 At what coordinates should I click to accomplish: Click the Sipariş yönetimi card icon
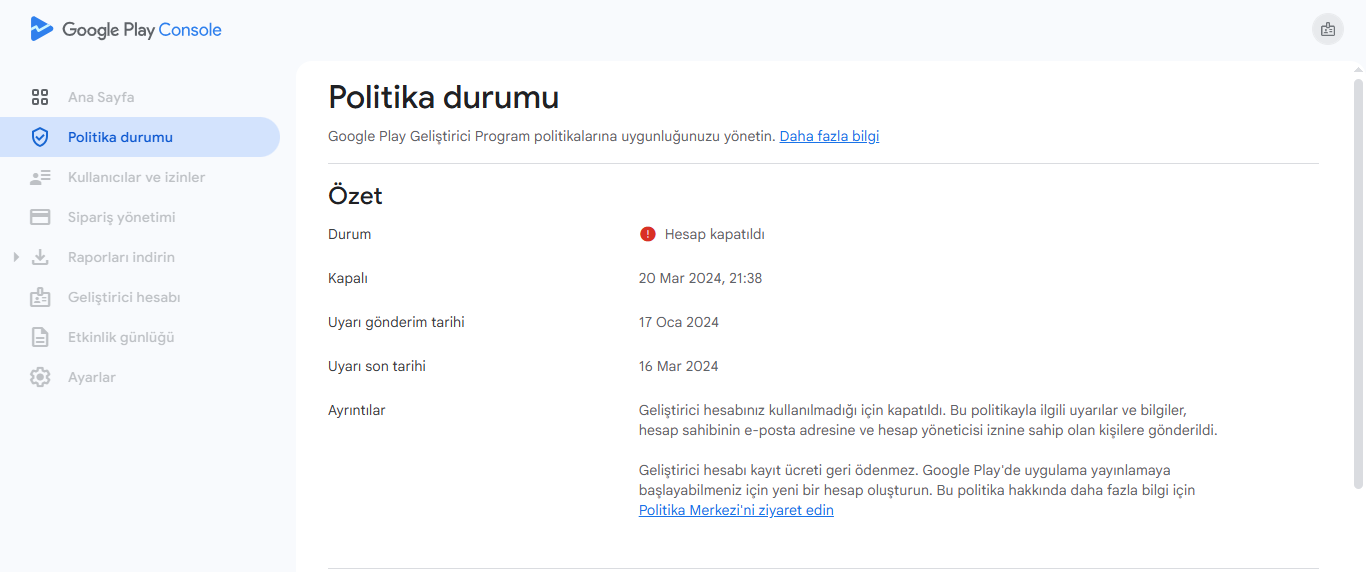pos(40,217)
